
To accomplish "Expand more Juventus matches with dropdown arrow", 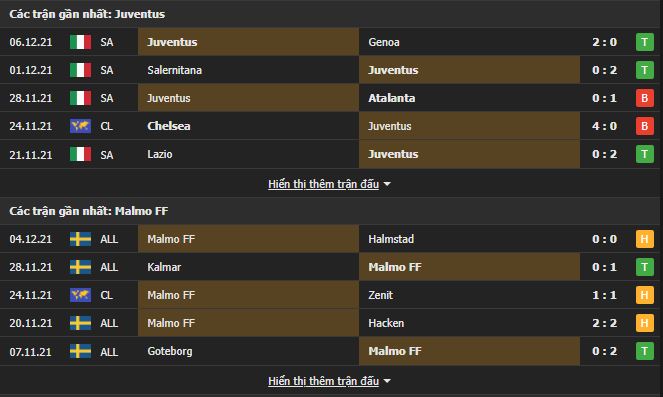I will pyautogui.click(x=387, y=185).
